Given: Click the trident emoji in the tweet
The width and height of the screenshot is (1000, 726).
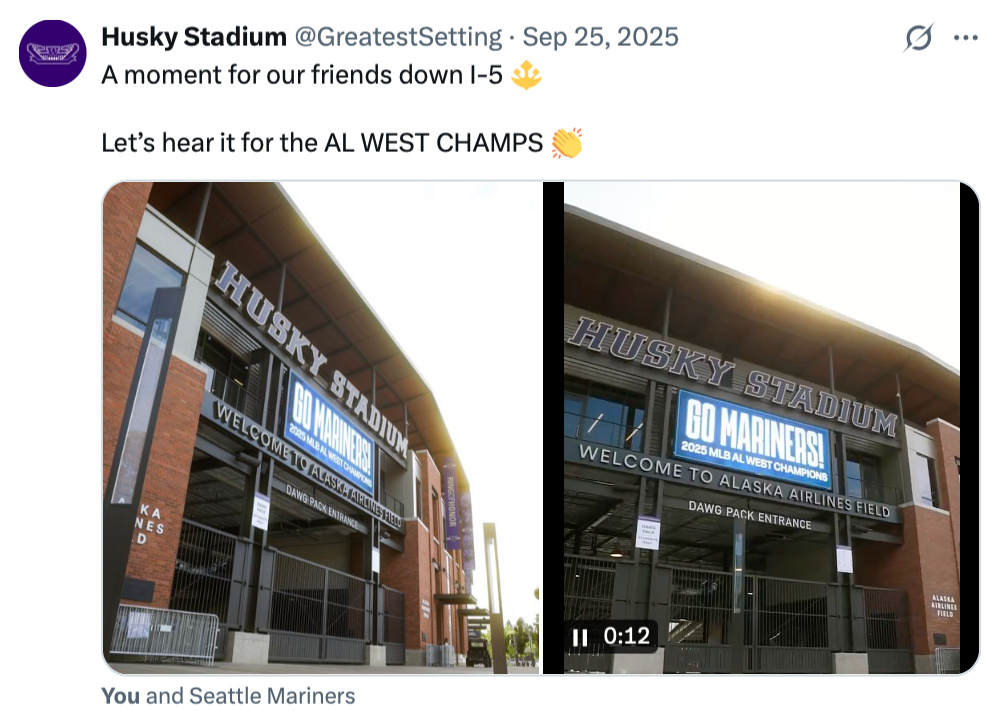Looking at the screenshot, I should coord(526,76).
